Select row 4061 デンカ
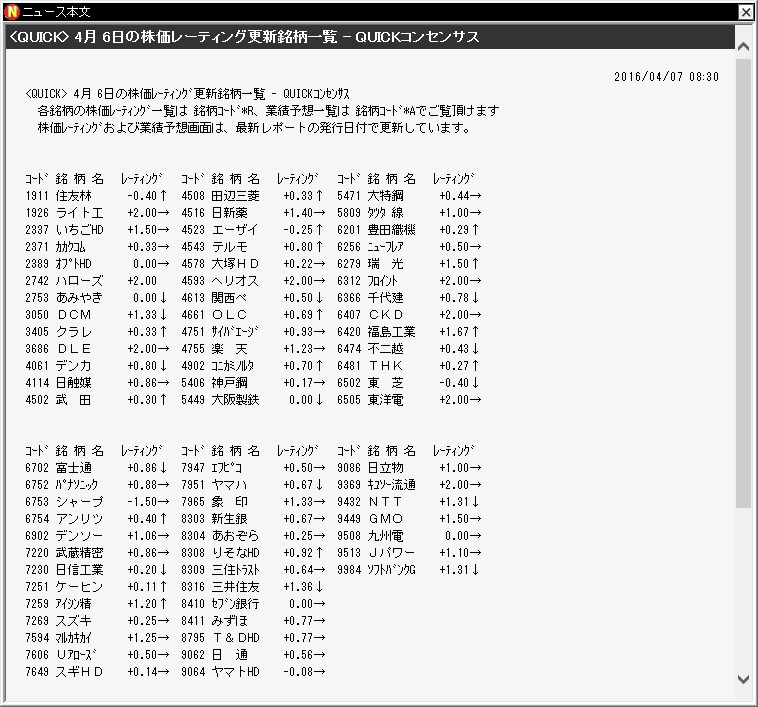758x707 pixels. [97, 366]
